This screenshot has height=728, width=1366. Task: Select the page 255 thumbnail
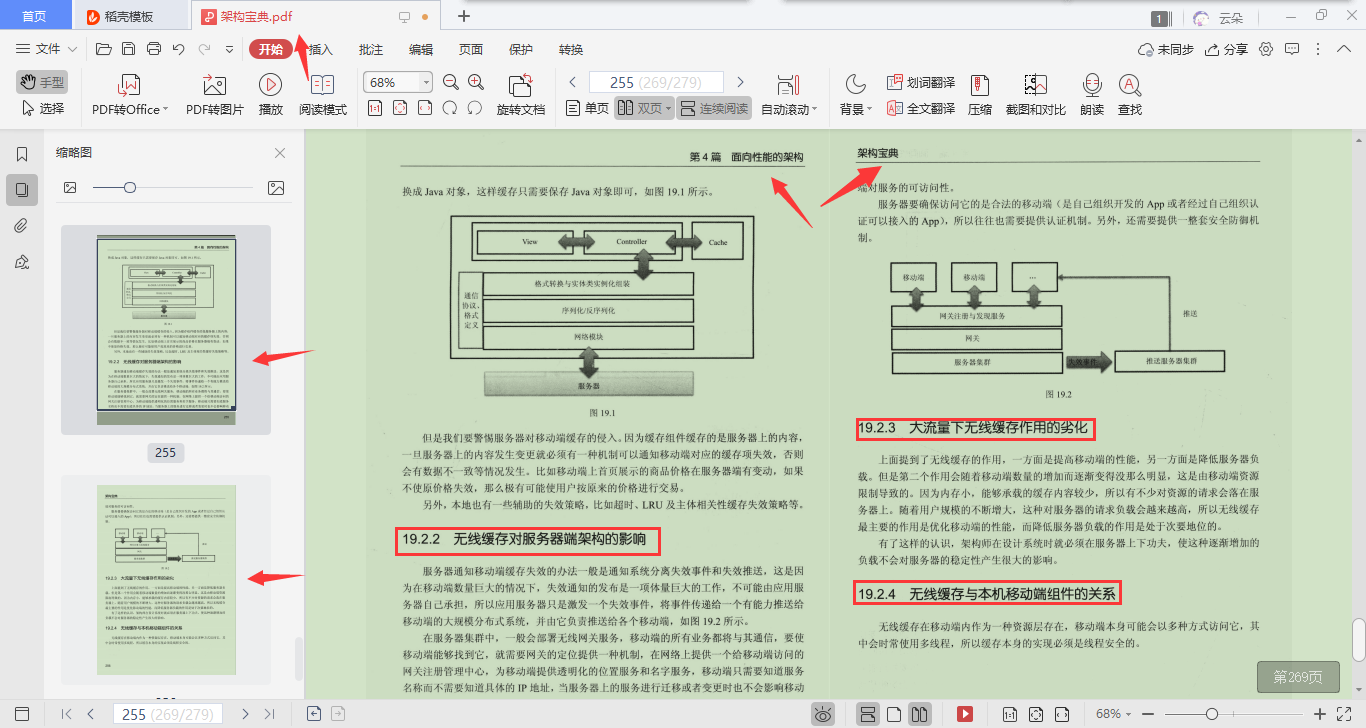pyautogui.click(x=165, y=330)
